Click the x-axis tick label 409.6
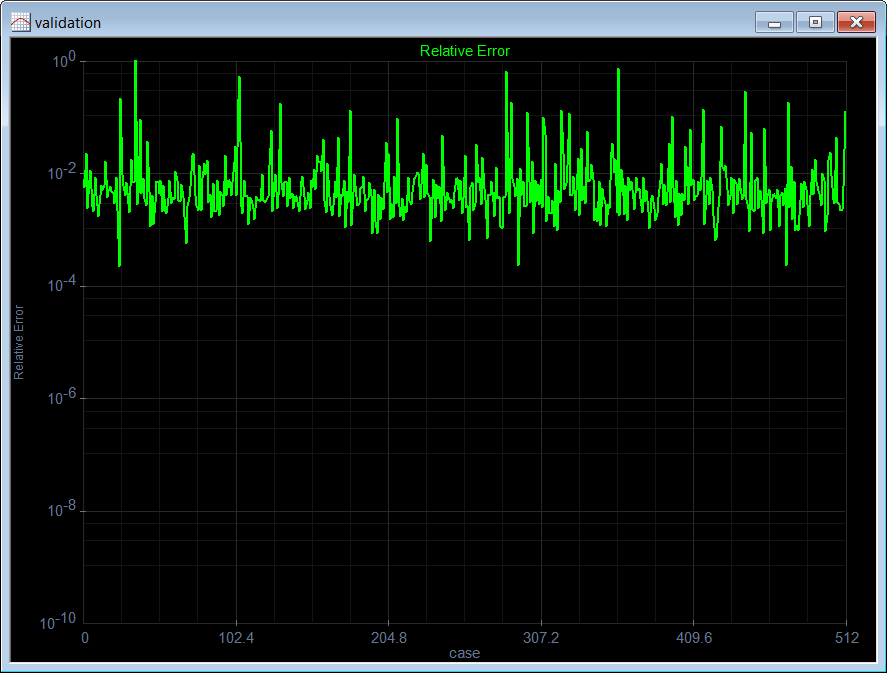Image resolution: width=887 pixels, height=673 pixels. [x=694, y=638]
